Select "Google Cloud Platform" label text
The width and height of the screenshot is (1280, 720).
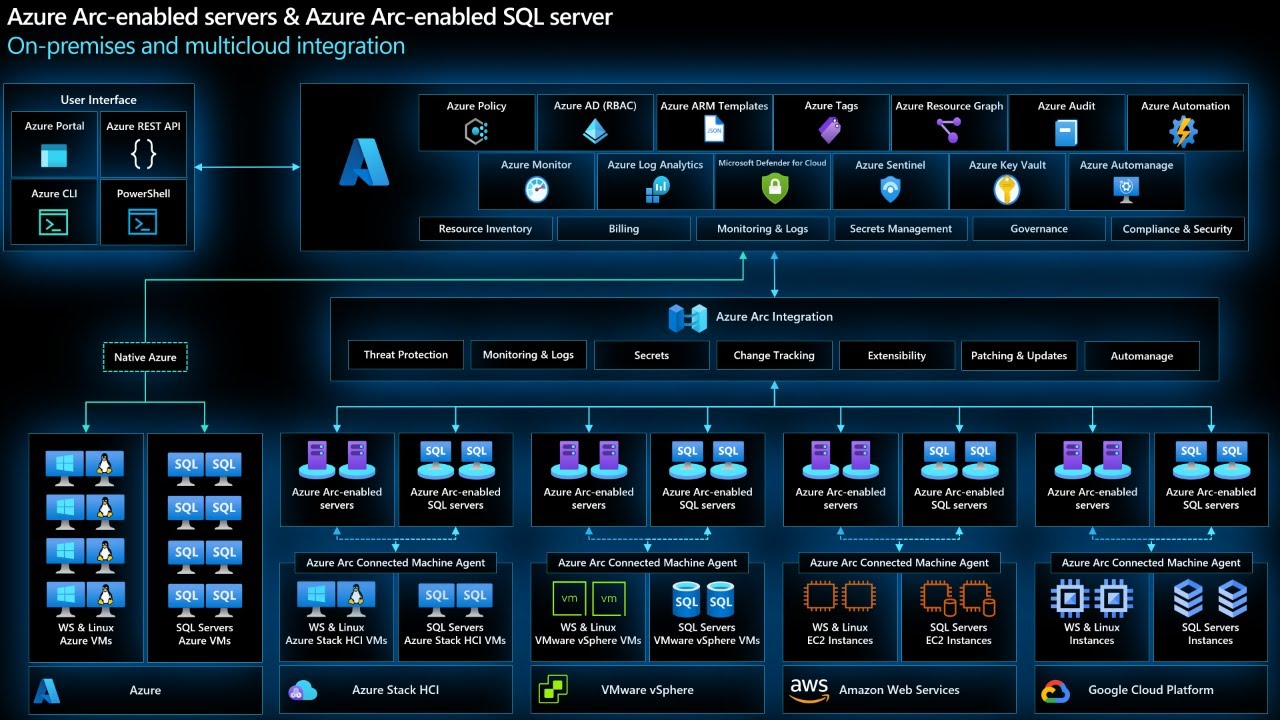(x=1151, y=690)
